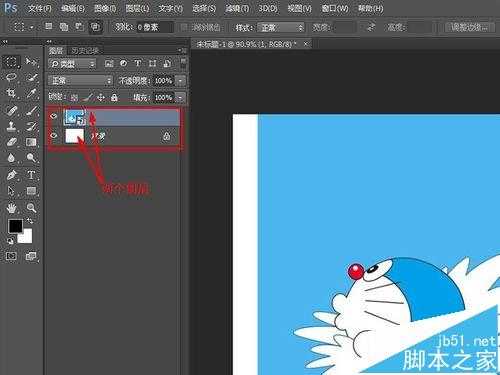Image resolution: width=500 pixels, height=375 pixels.
Task: Open the 文件(F) menu
Action: [40, 8]
